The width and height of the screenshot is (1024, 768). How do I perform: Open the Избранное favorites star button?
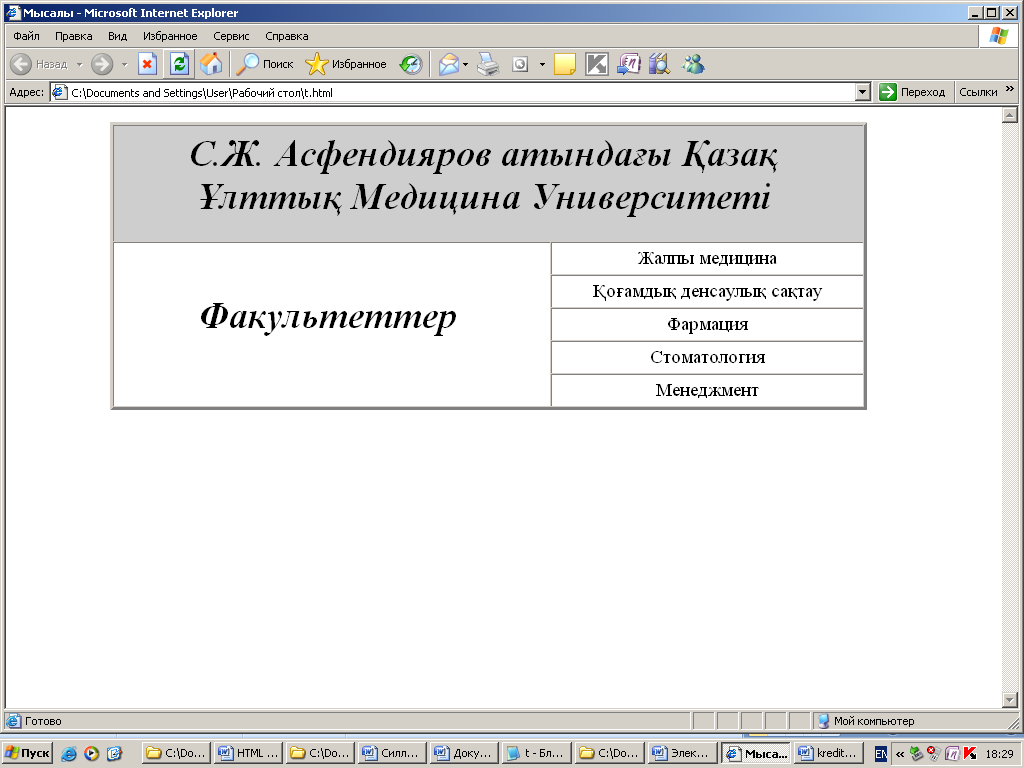click(x=346, y=64)
